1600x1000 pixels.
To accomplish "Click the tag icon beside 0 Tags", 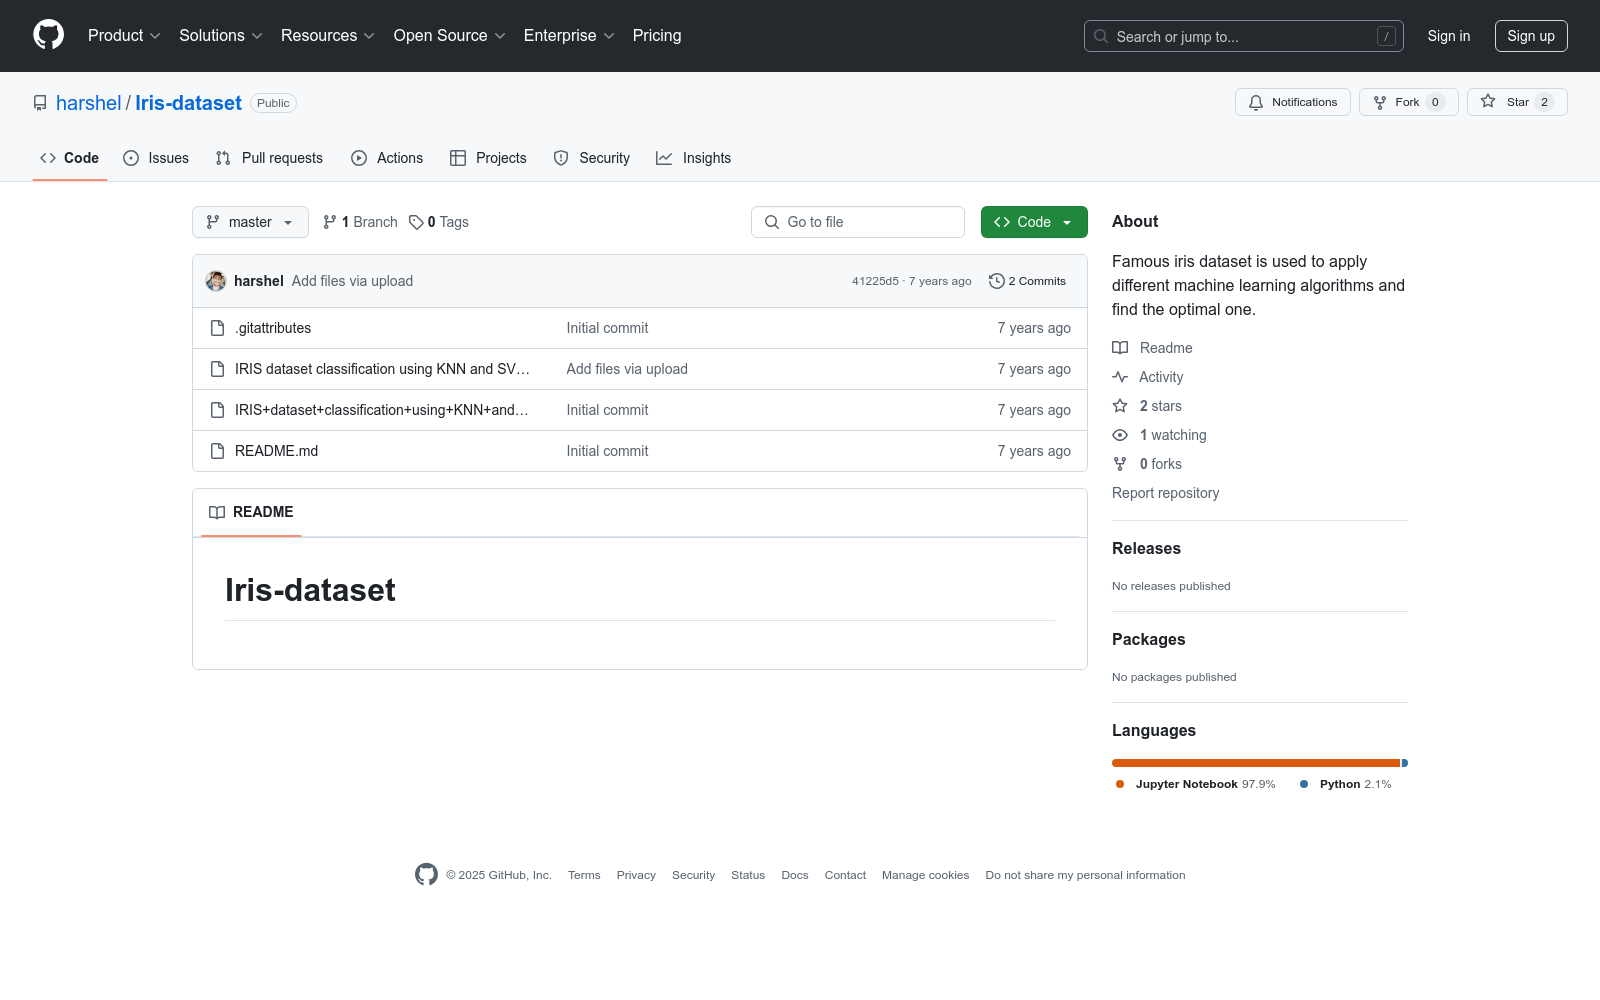I will coord(416,222).
